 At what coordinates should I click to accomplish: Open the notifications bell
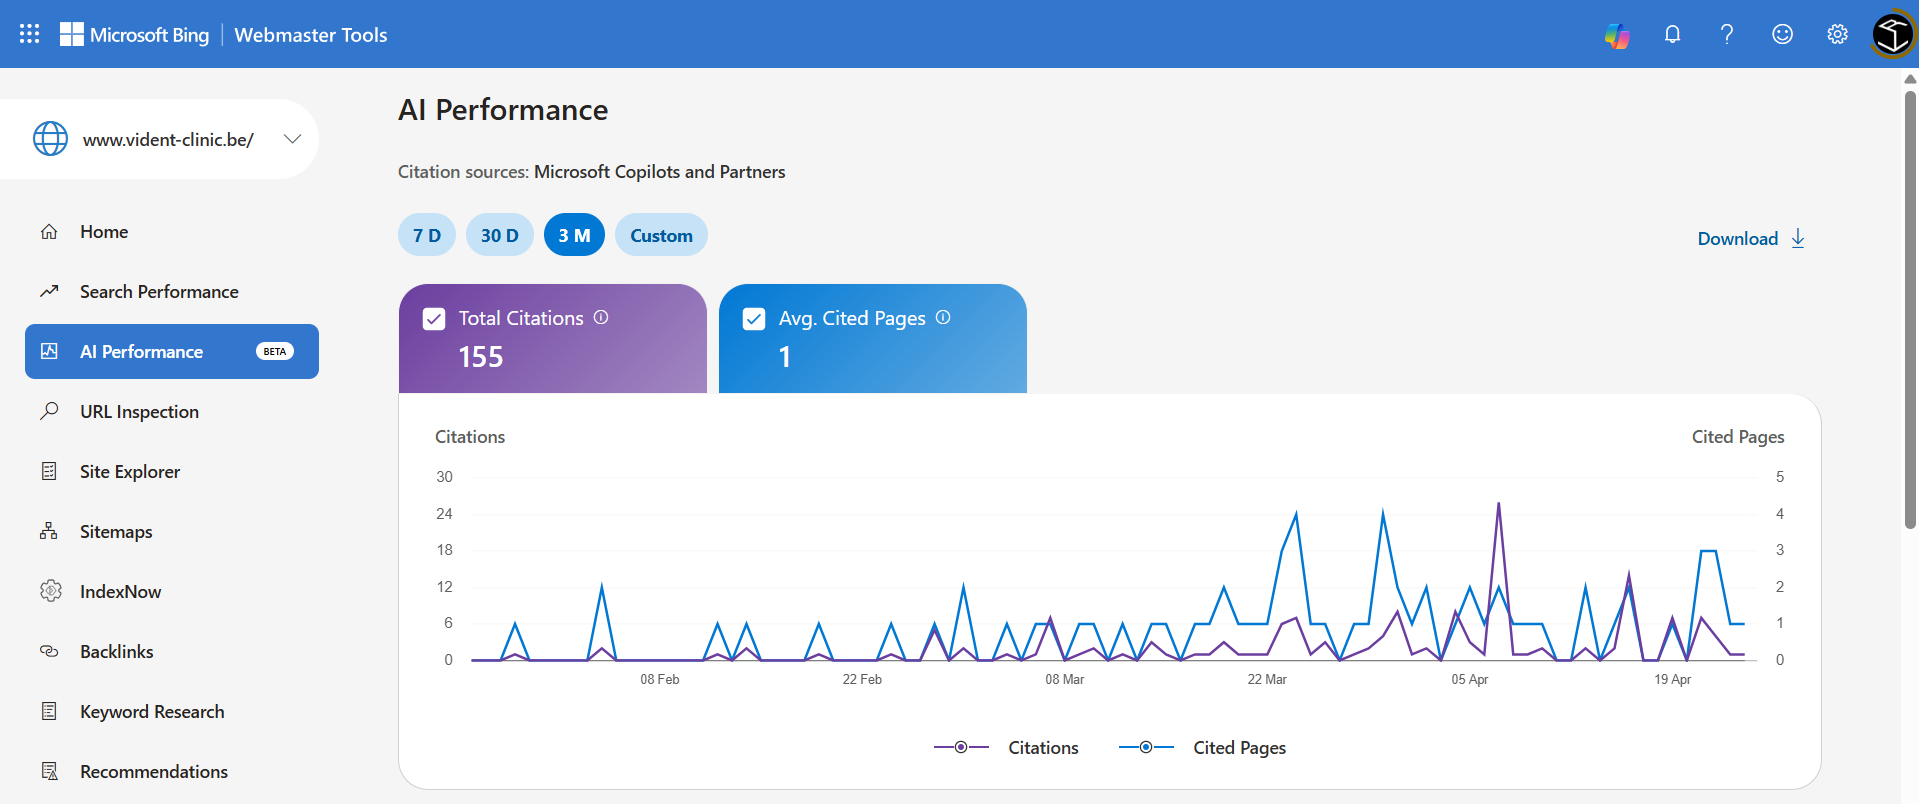point(1672,34)
